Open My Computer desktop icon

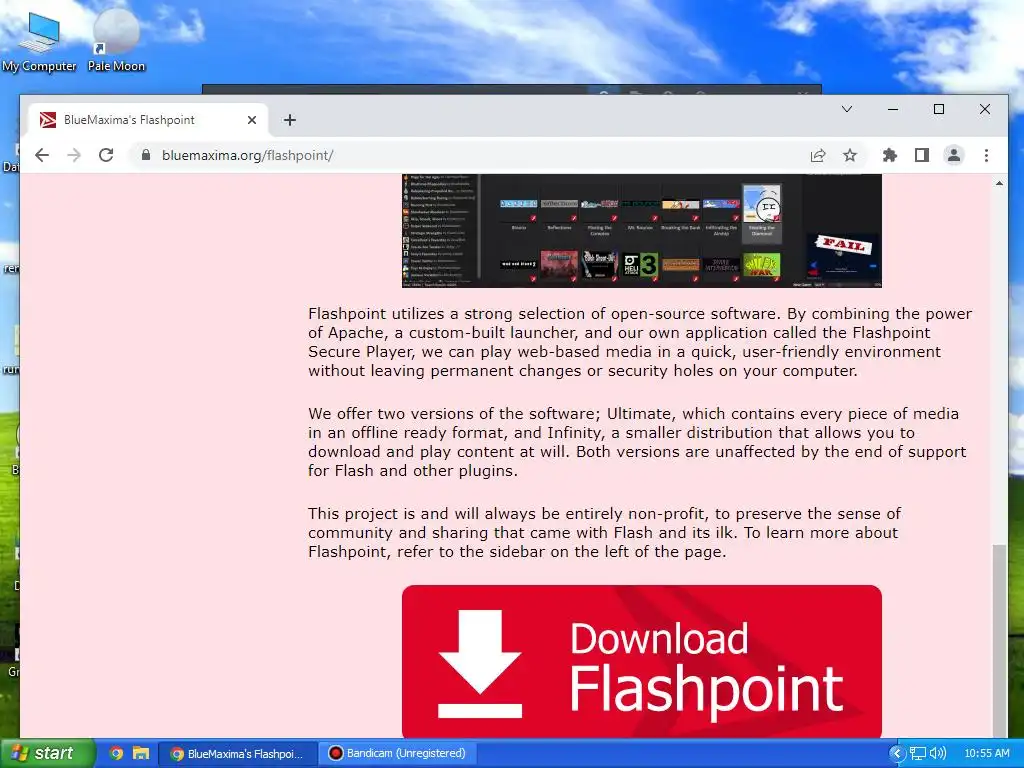(39, 42)
